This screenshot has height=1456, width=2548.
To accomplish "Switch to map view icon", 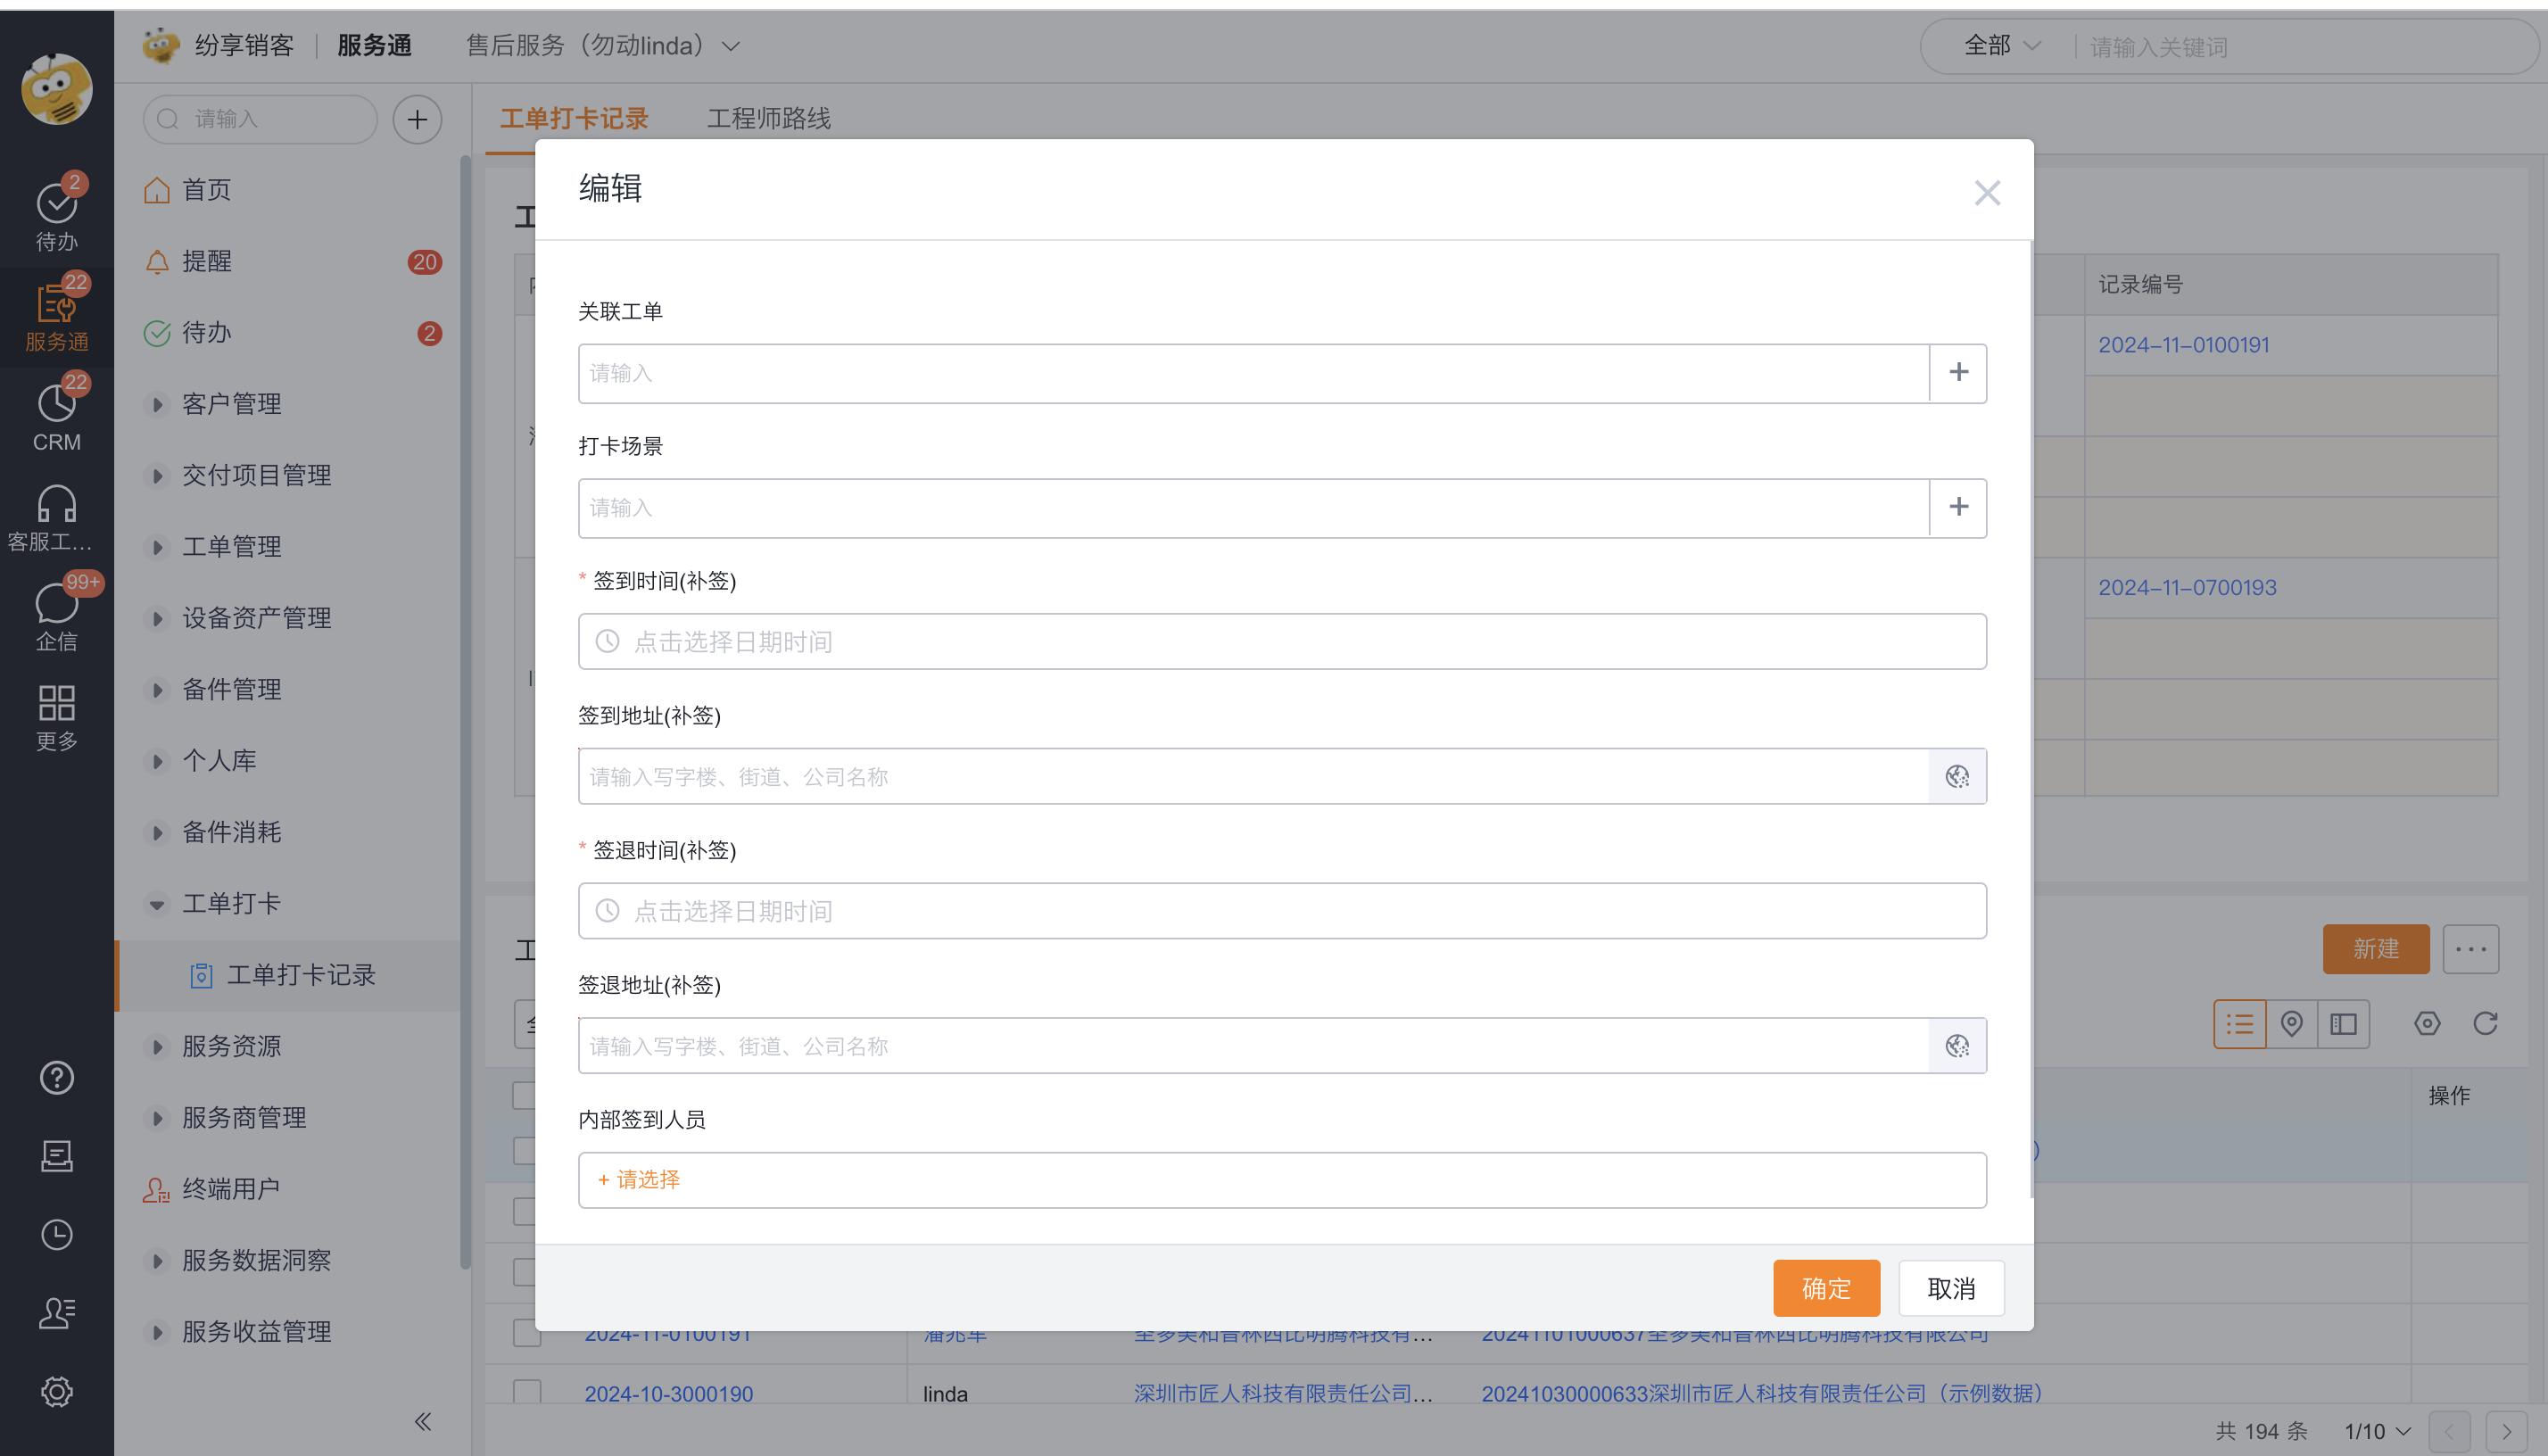I will 2291,1024.
